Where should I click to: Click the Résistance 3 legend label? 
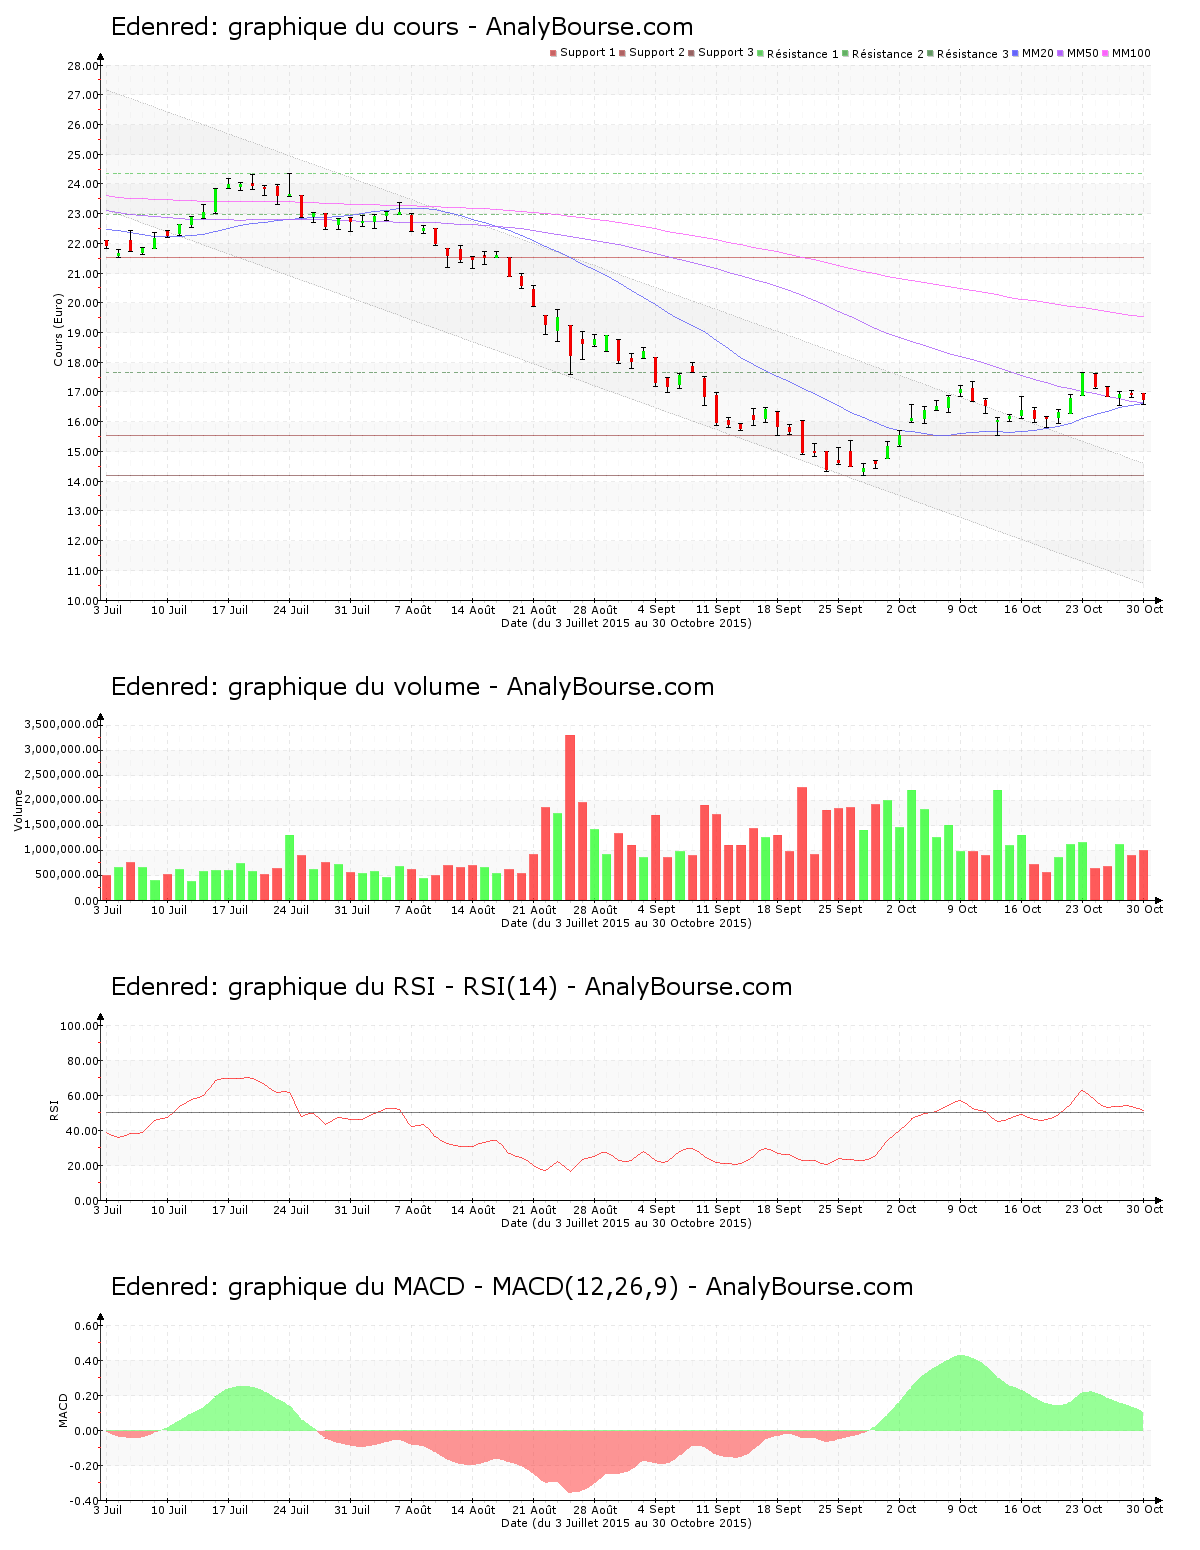point(973,54)
